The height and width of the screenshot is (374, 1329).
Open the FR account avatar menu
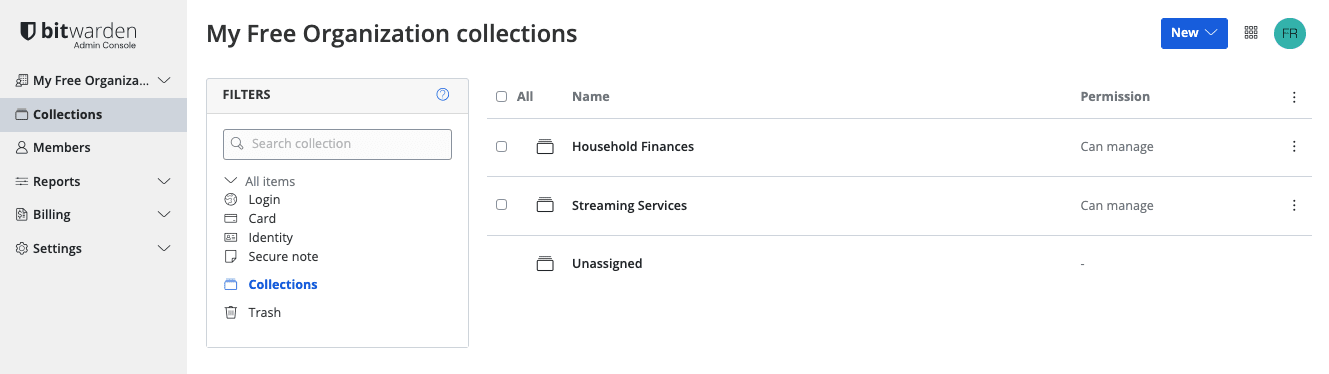tap(1290, 33)
